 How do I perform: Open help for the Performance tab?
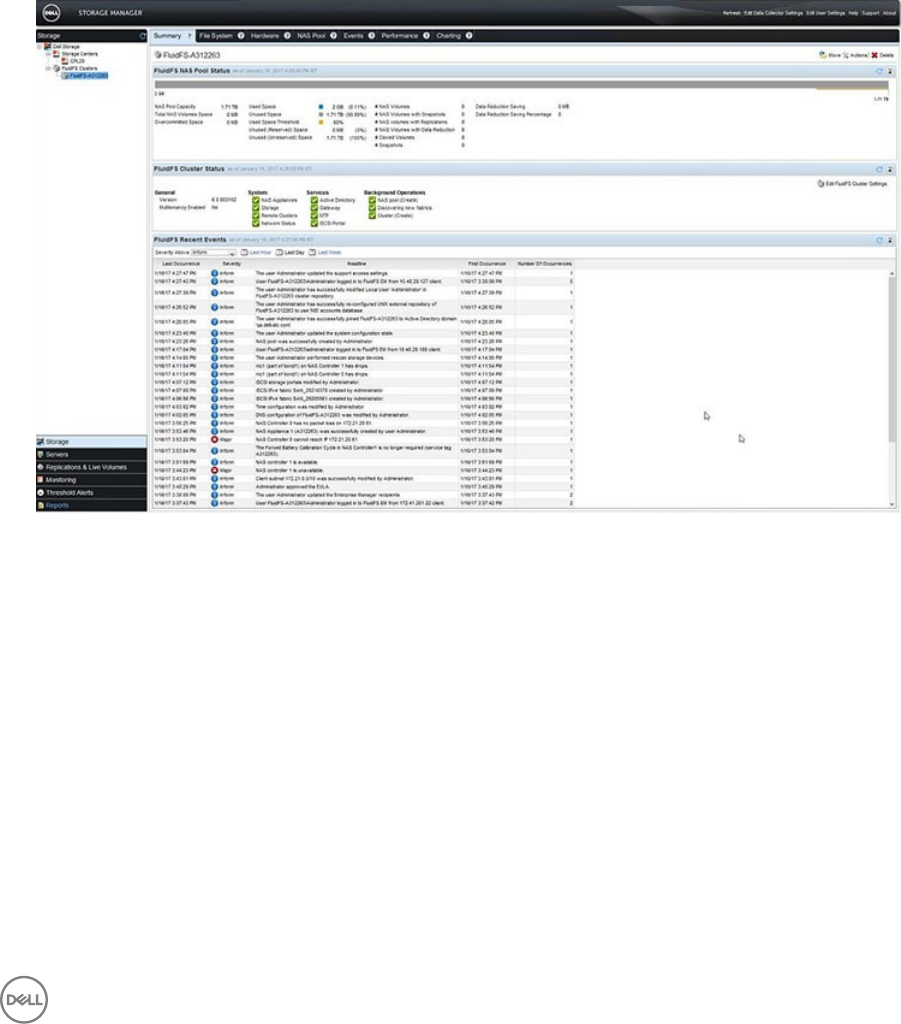426,36
